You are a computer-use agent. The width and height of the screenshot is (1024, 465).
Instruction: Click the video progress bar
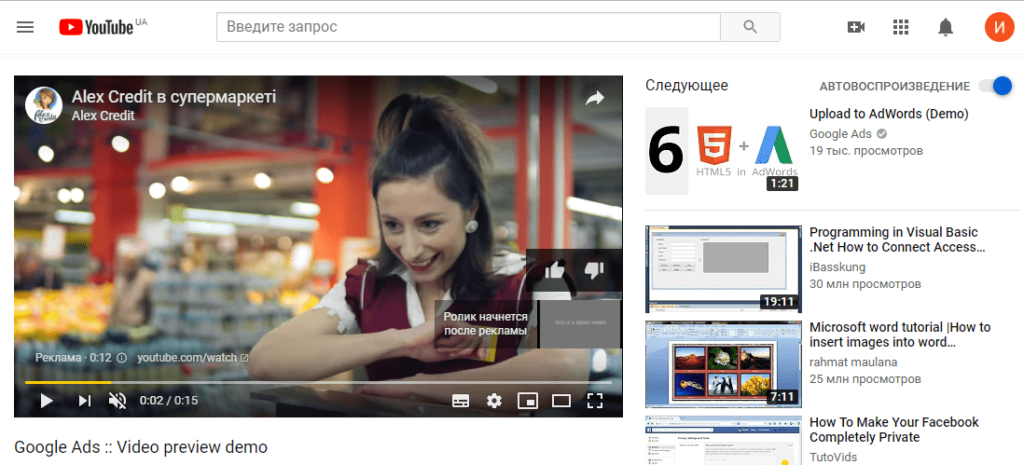click(319, 382)
